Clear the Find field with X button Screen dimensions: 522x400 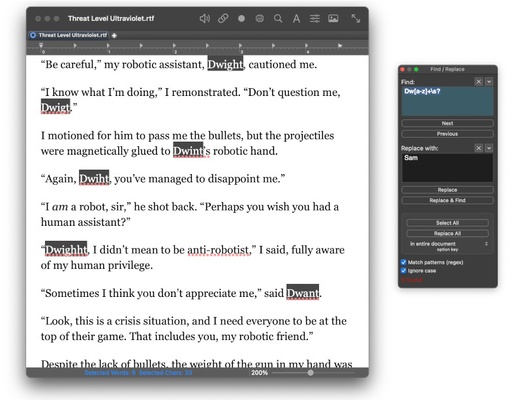pyautogui.click(x=478, y=82)
